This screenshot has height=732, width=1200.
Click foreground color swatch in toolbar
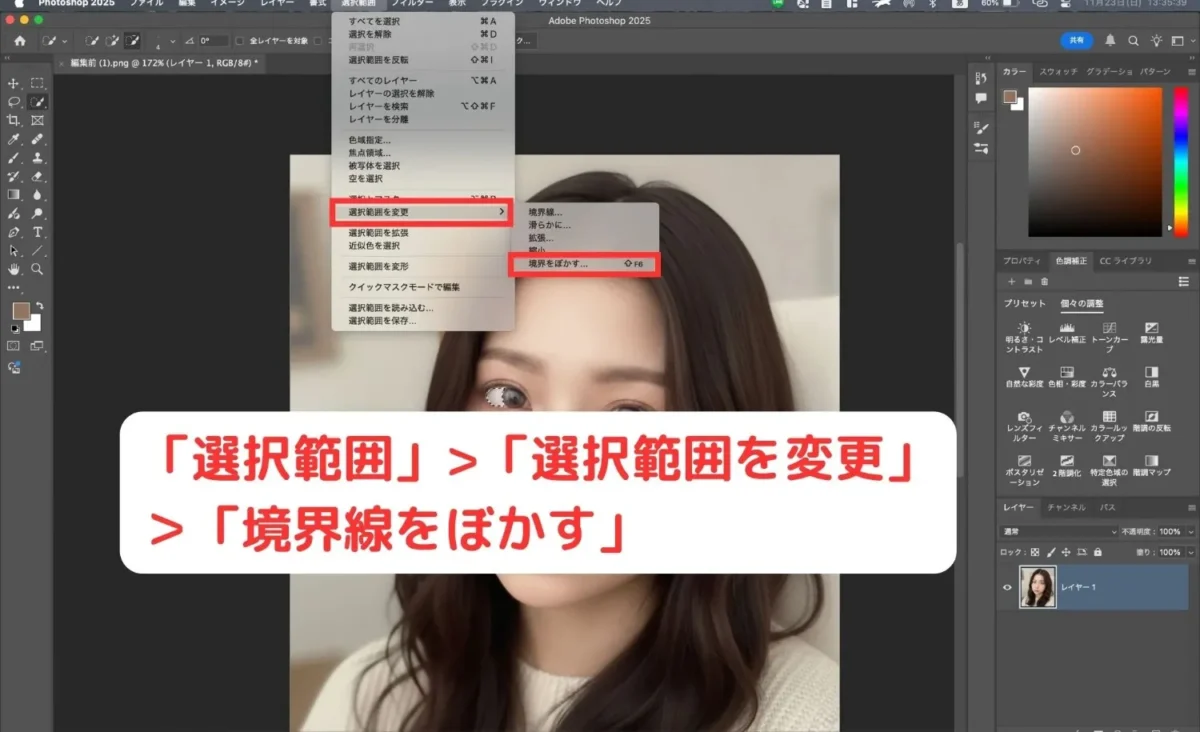[21, 311]
